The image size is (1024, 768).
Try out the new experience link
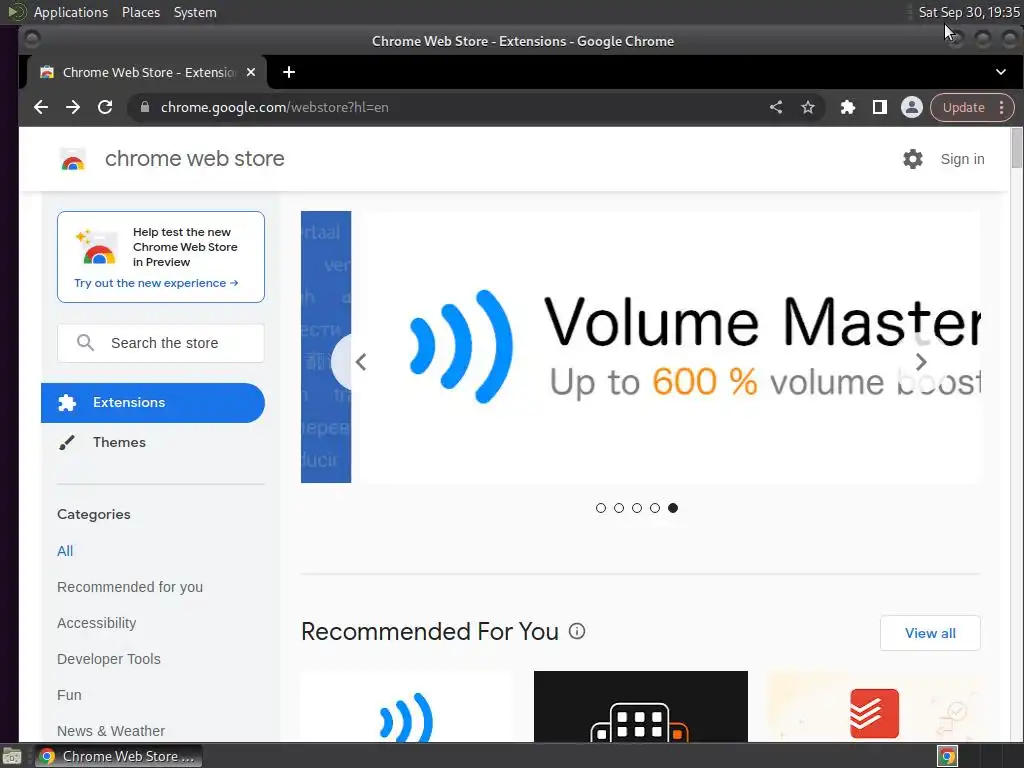156,283
